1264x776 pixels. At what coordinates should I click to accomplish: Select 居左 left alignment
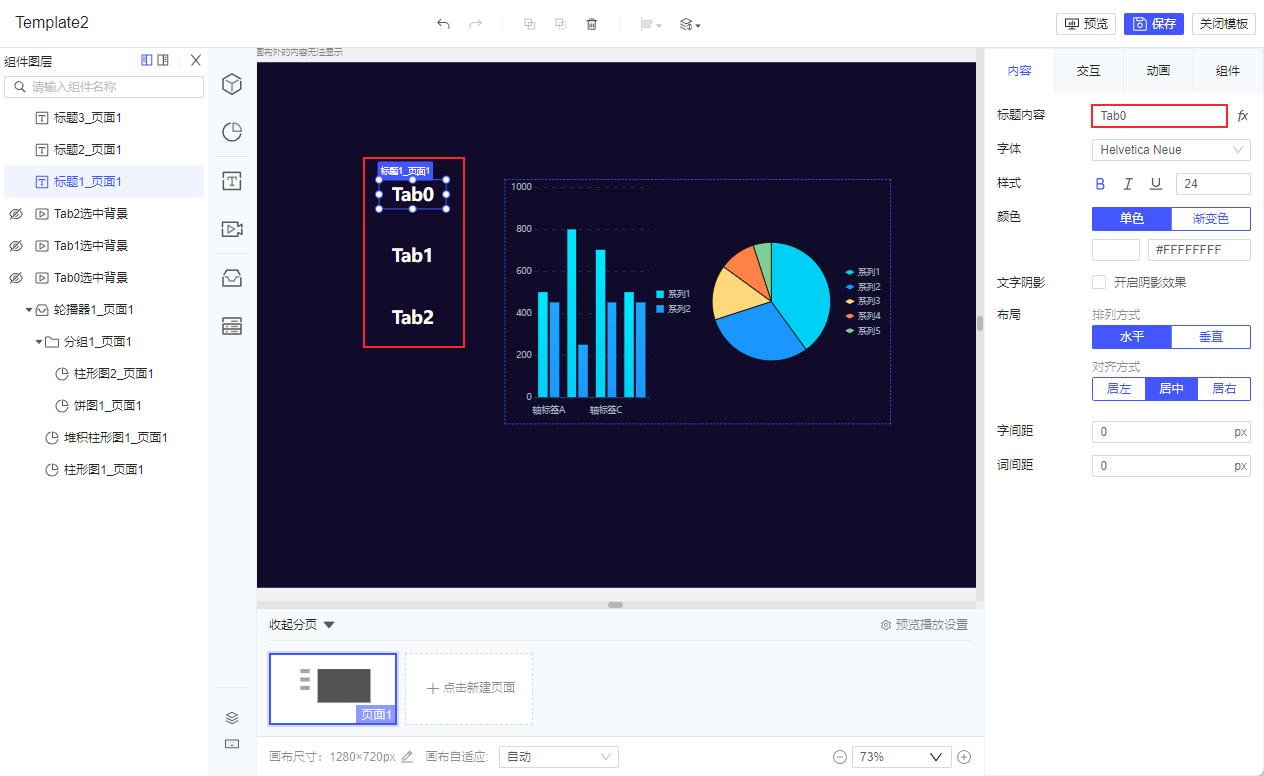[1119, 389]
